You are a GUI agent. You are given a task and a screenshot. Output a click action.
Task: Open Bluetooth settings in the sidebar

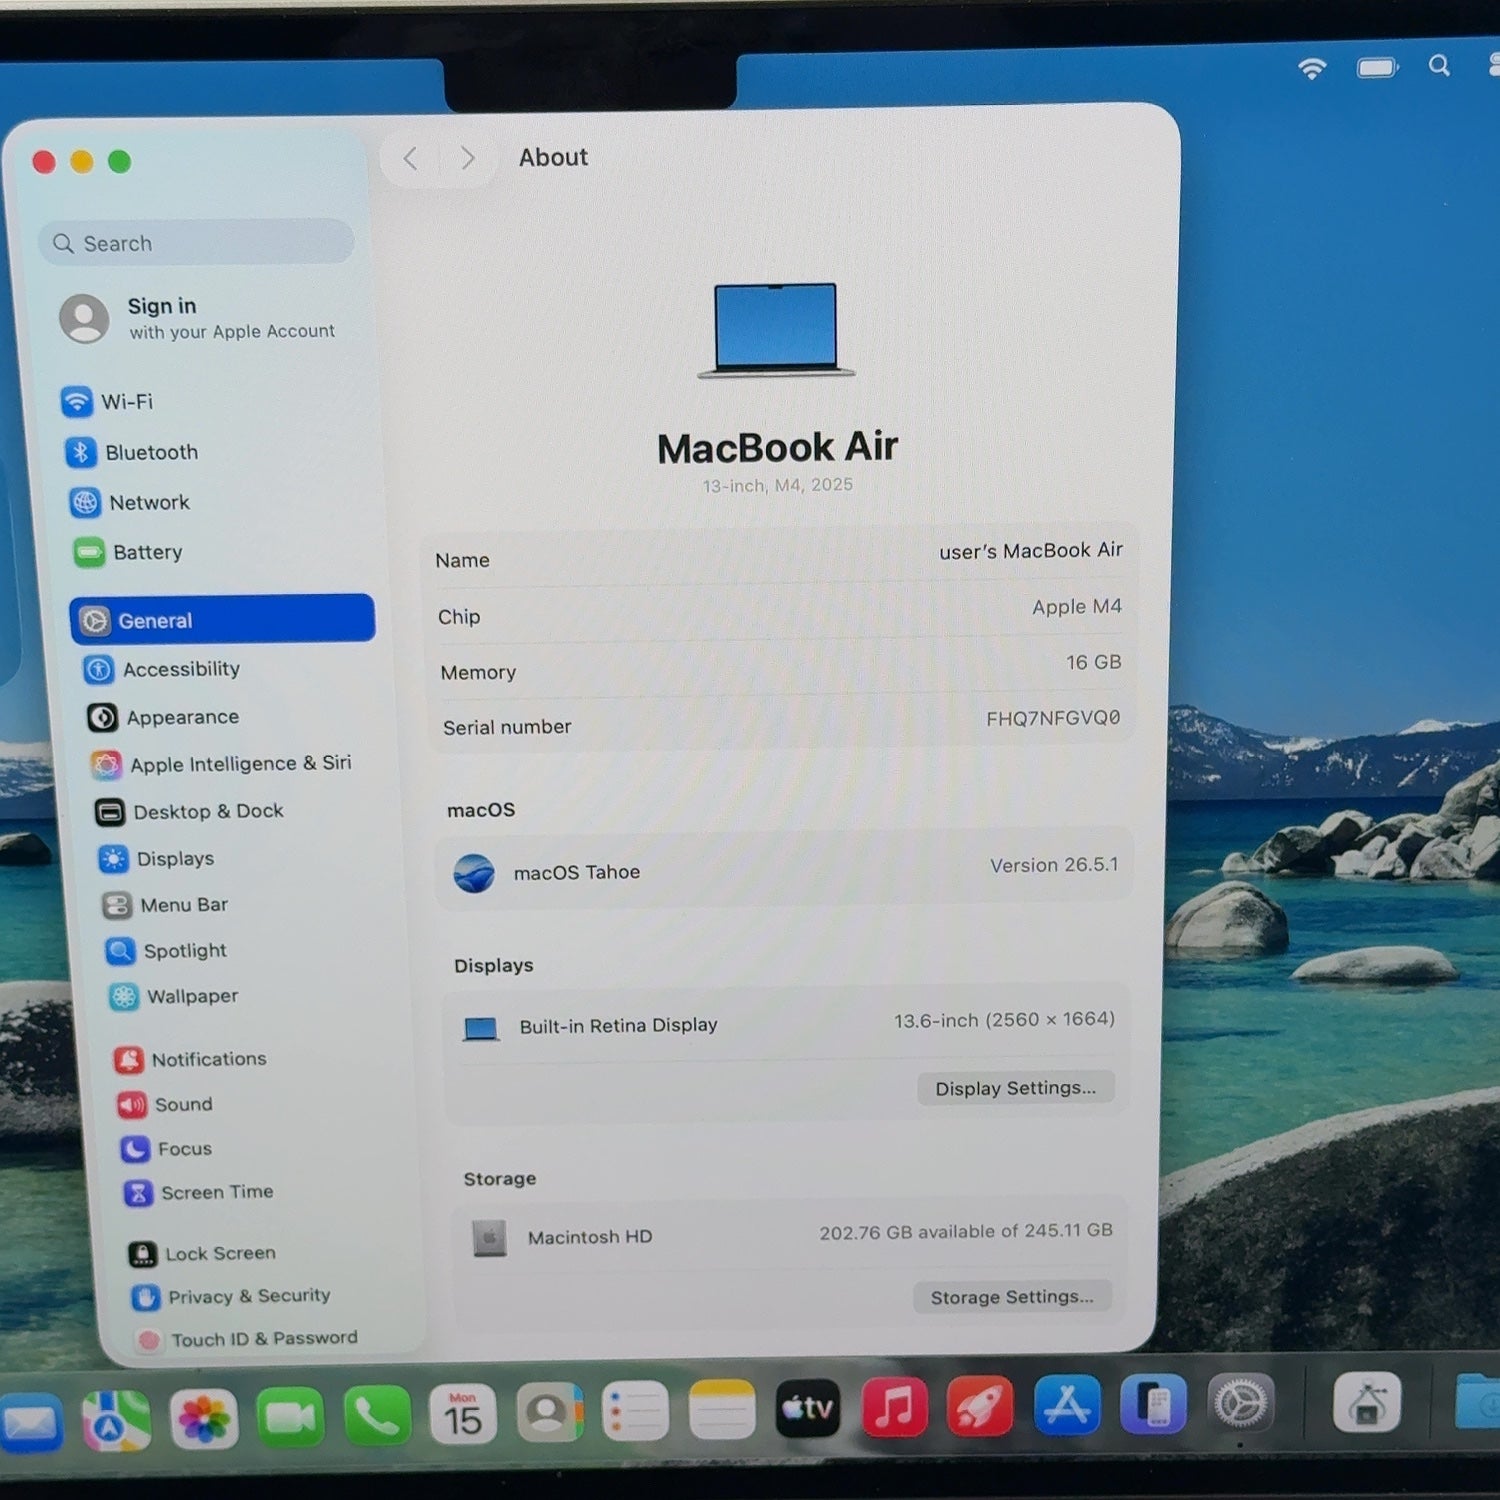(x=131, y=452)
